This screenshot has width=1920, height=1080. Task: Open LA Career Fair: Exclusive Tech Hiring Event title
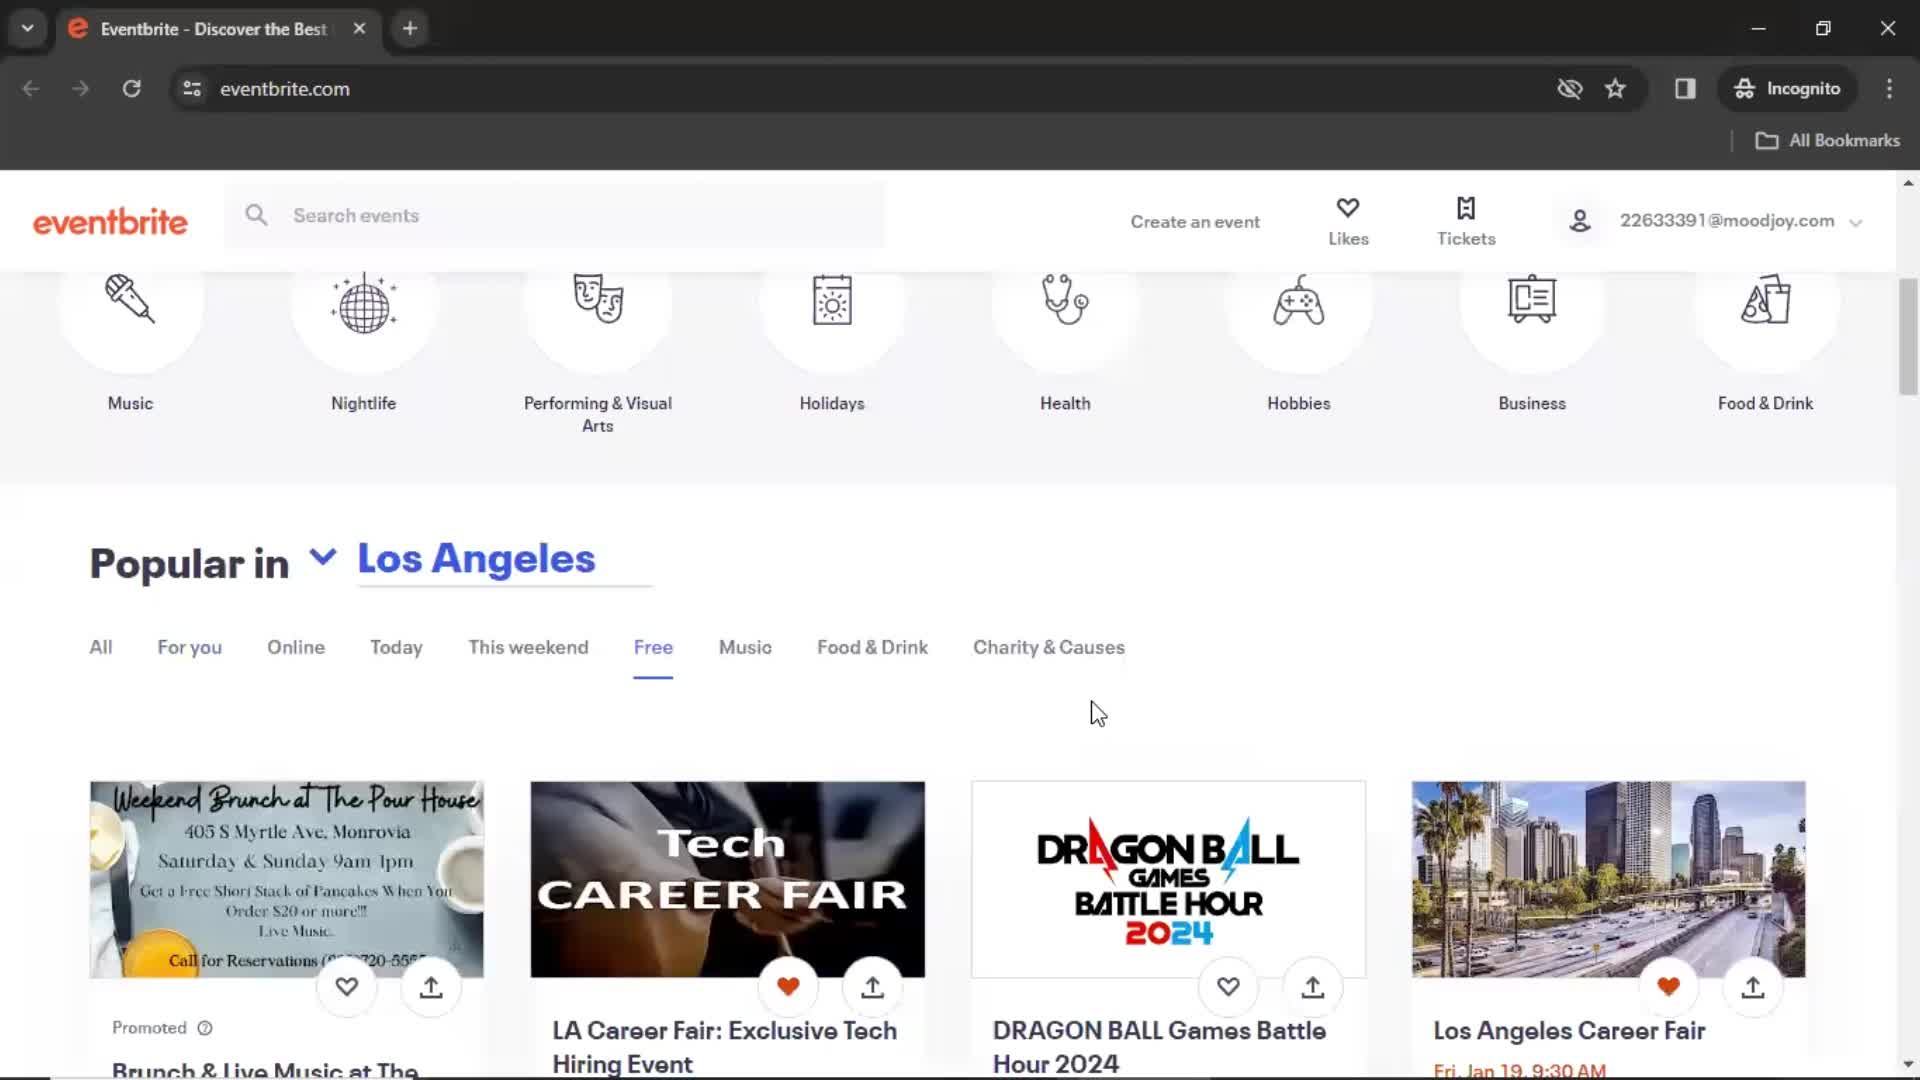click(725, 1047)
